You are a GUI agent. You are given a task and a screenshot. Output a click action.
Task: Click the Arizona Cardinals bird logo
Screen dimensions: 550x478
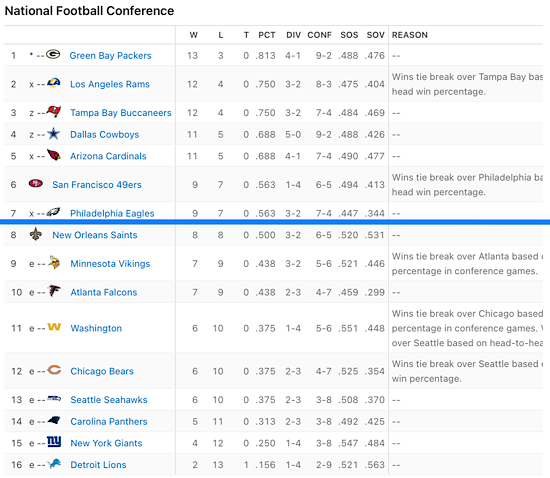[x=54, y=155]
